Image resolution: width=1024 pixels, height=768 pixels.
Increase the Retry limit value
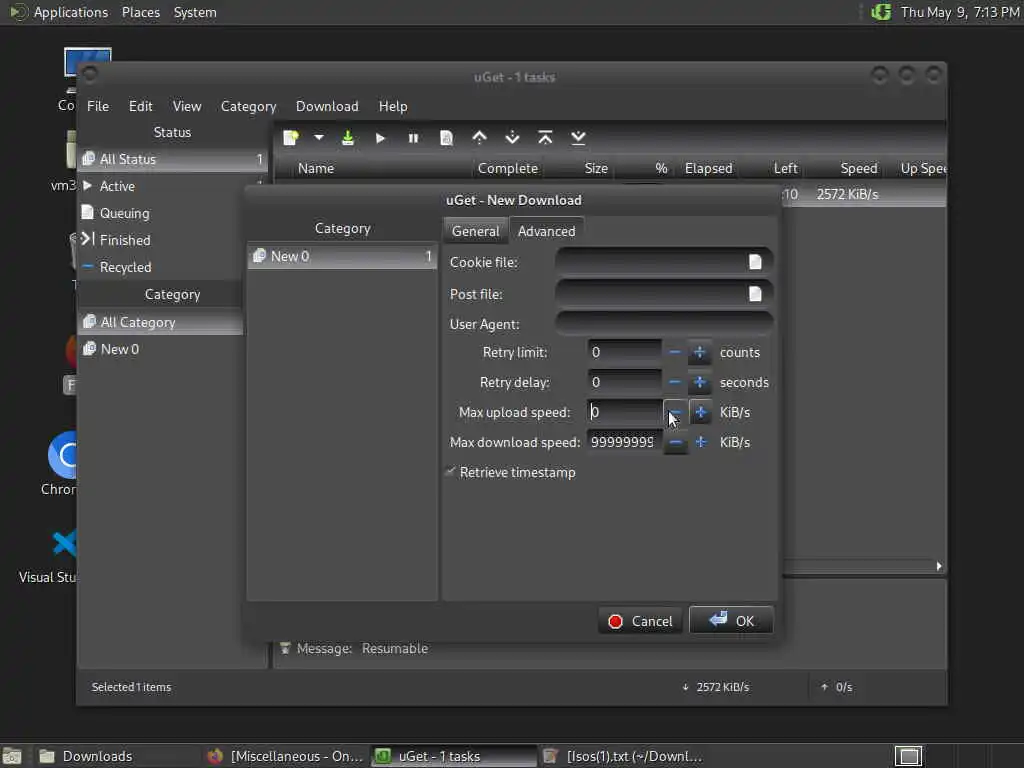tap(699, 352)
